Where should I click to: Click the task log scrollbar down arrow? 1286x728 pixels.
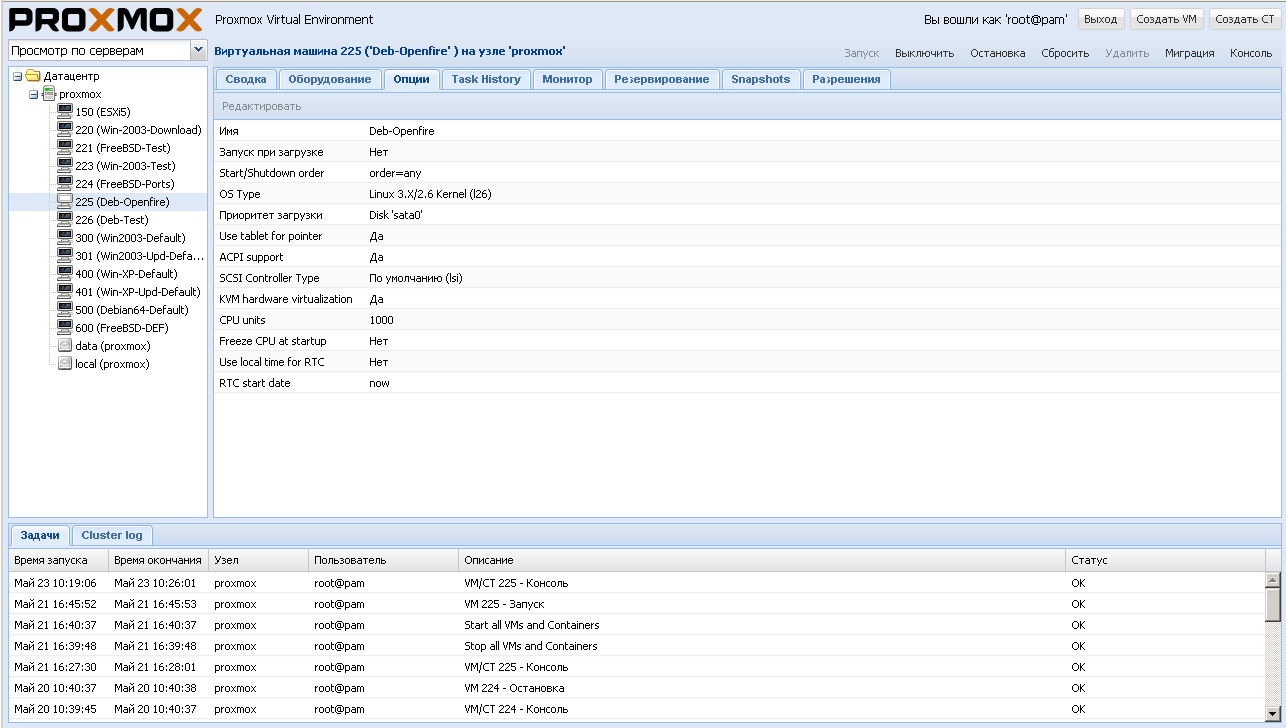[1273, 713]
